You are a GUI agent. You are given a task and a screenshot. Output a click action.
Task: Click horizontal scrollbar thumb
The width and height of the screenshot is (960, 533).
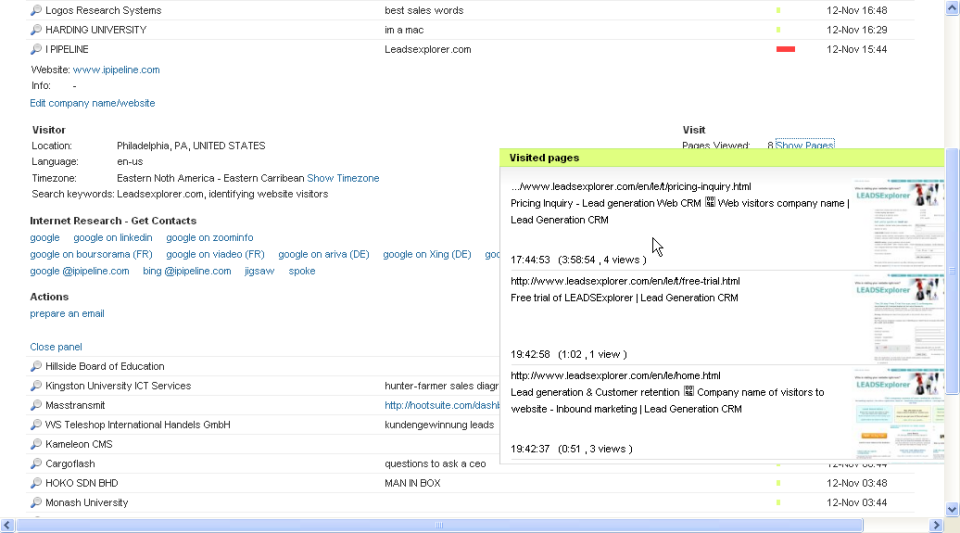pyautogui.click(x=440, y=525)
